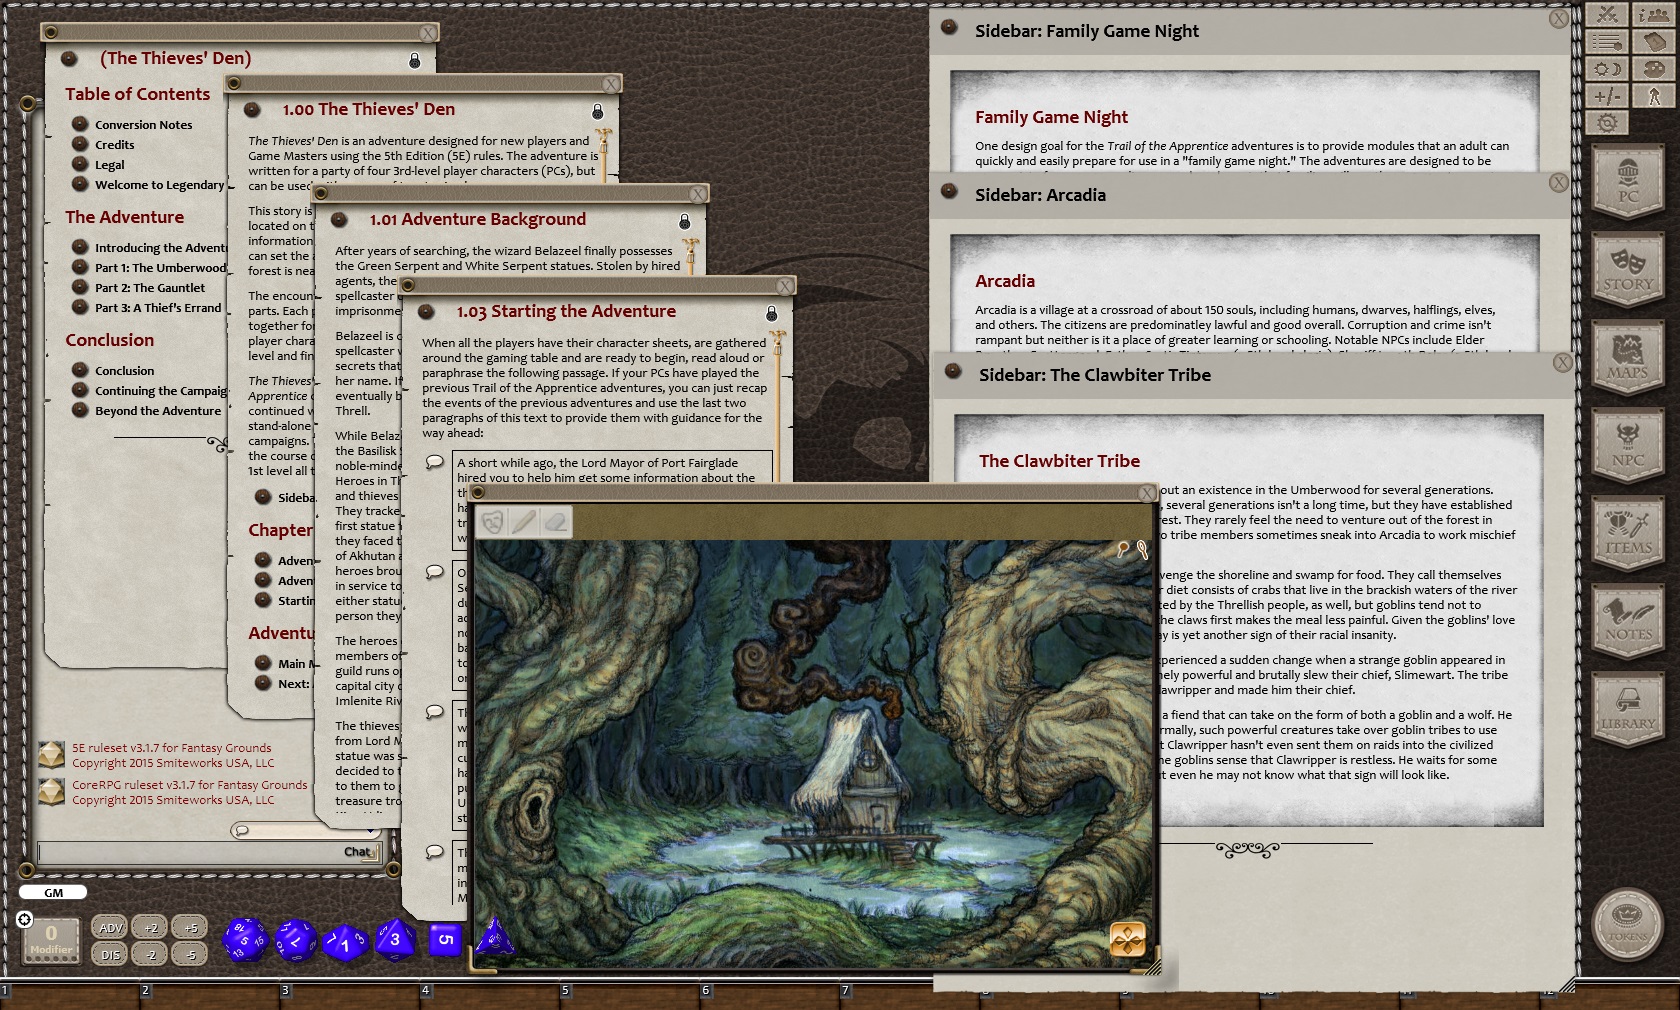Toggle the DIS disadvantage roll mode
The width and height of the screenshot is (1680, 1010).
[x=110, y=954]
